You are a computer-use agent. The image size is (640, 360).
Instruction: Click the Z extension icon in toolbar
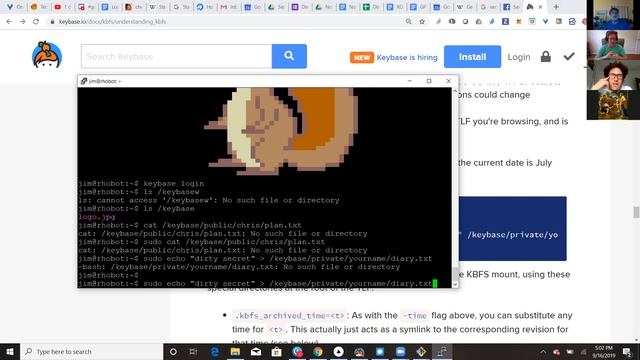pyautogui.click(x=505, y=22)
